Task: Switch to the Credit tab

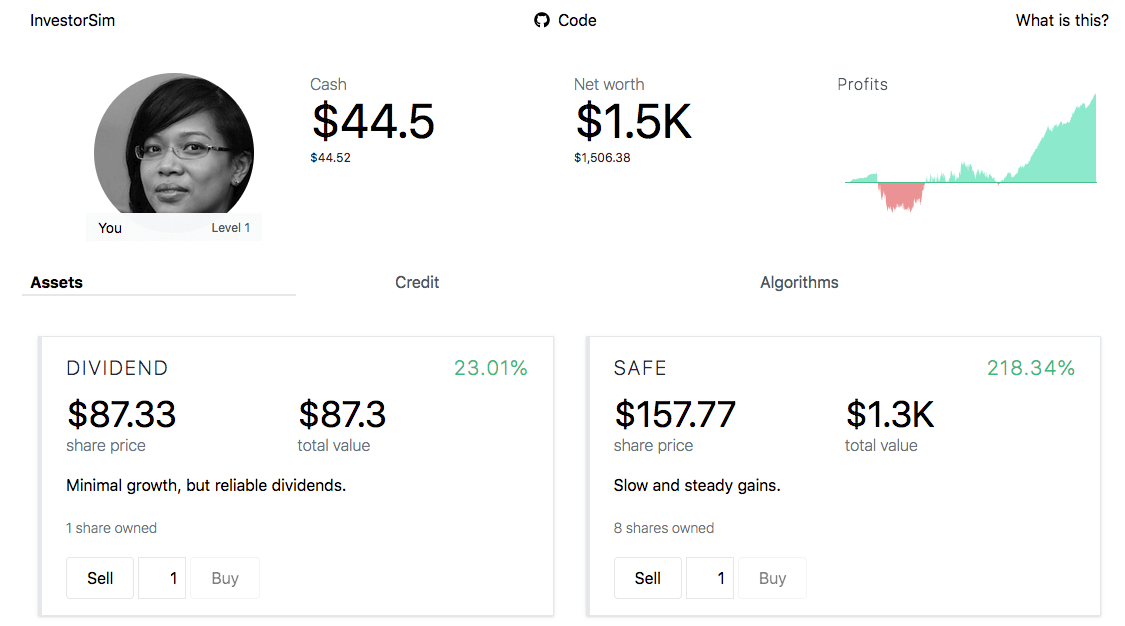Action: 417,282
